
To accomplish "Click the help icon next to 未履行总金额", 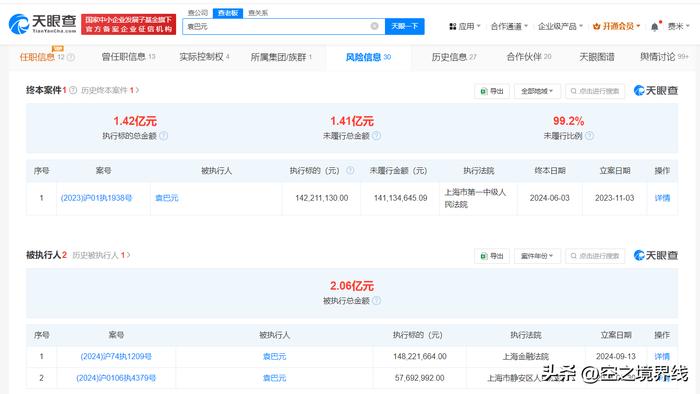I will pyautogui.click(x=376, y=136).
